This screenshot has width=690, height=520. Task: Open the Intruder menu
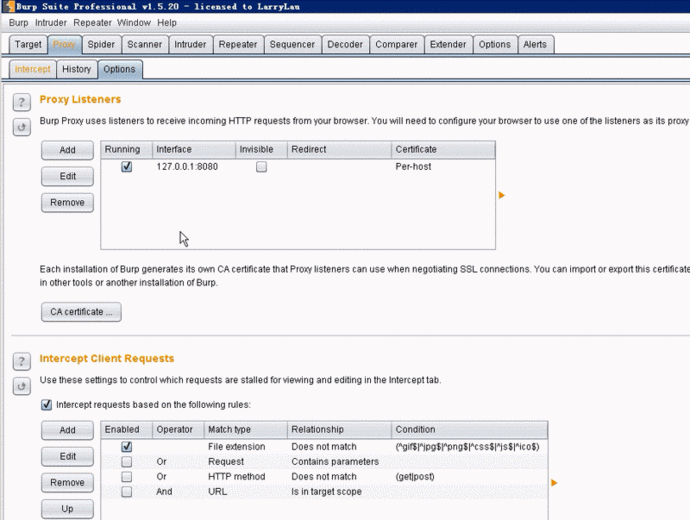(51, 23)
